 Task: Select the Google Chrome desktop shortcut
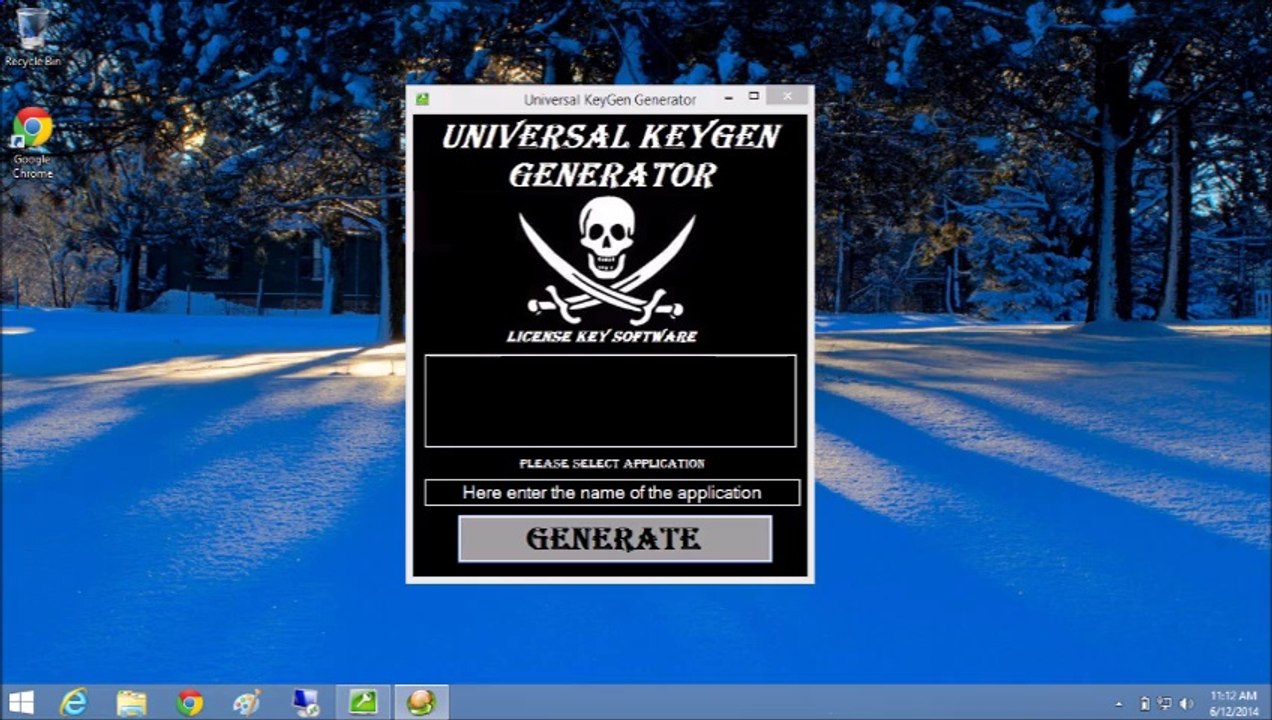(32, 143)
